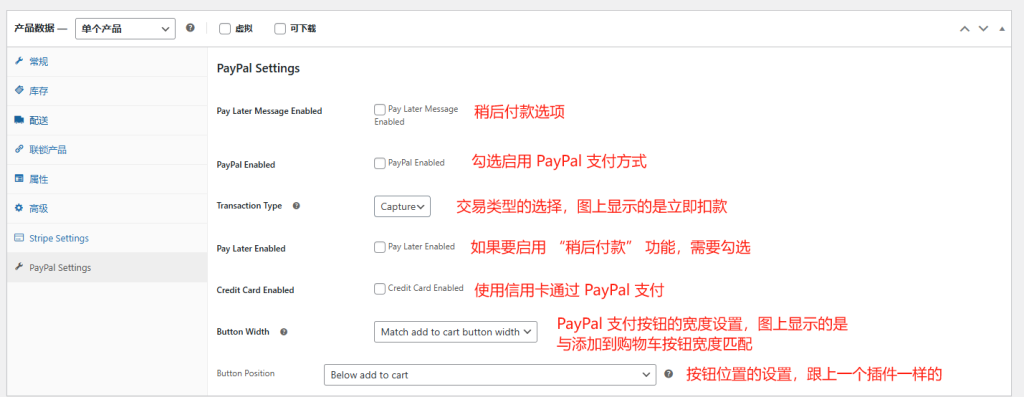Move the product data panel up

(x=964, y=29)
